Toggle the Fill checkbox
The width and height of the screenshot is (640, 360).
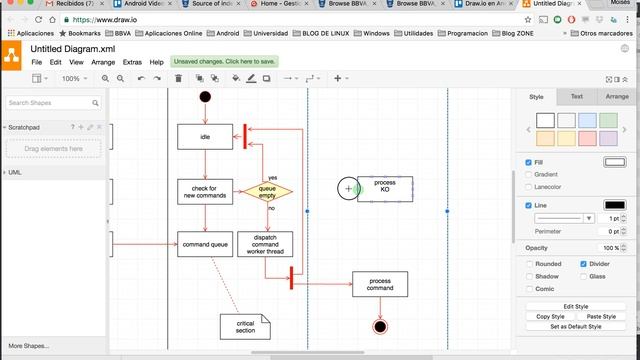click(x=528, y=162)
